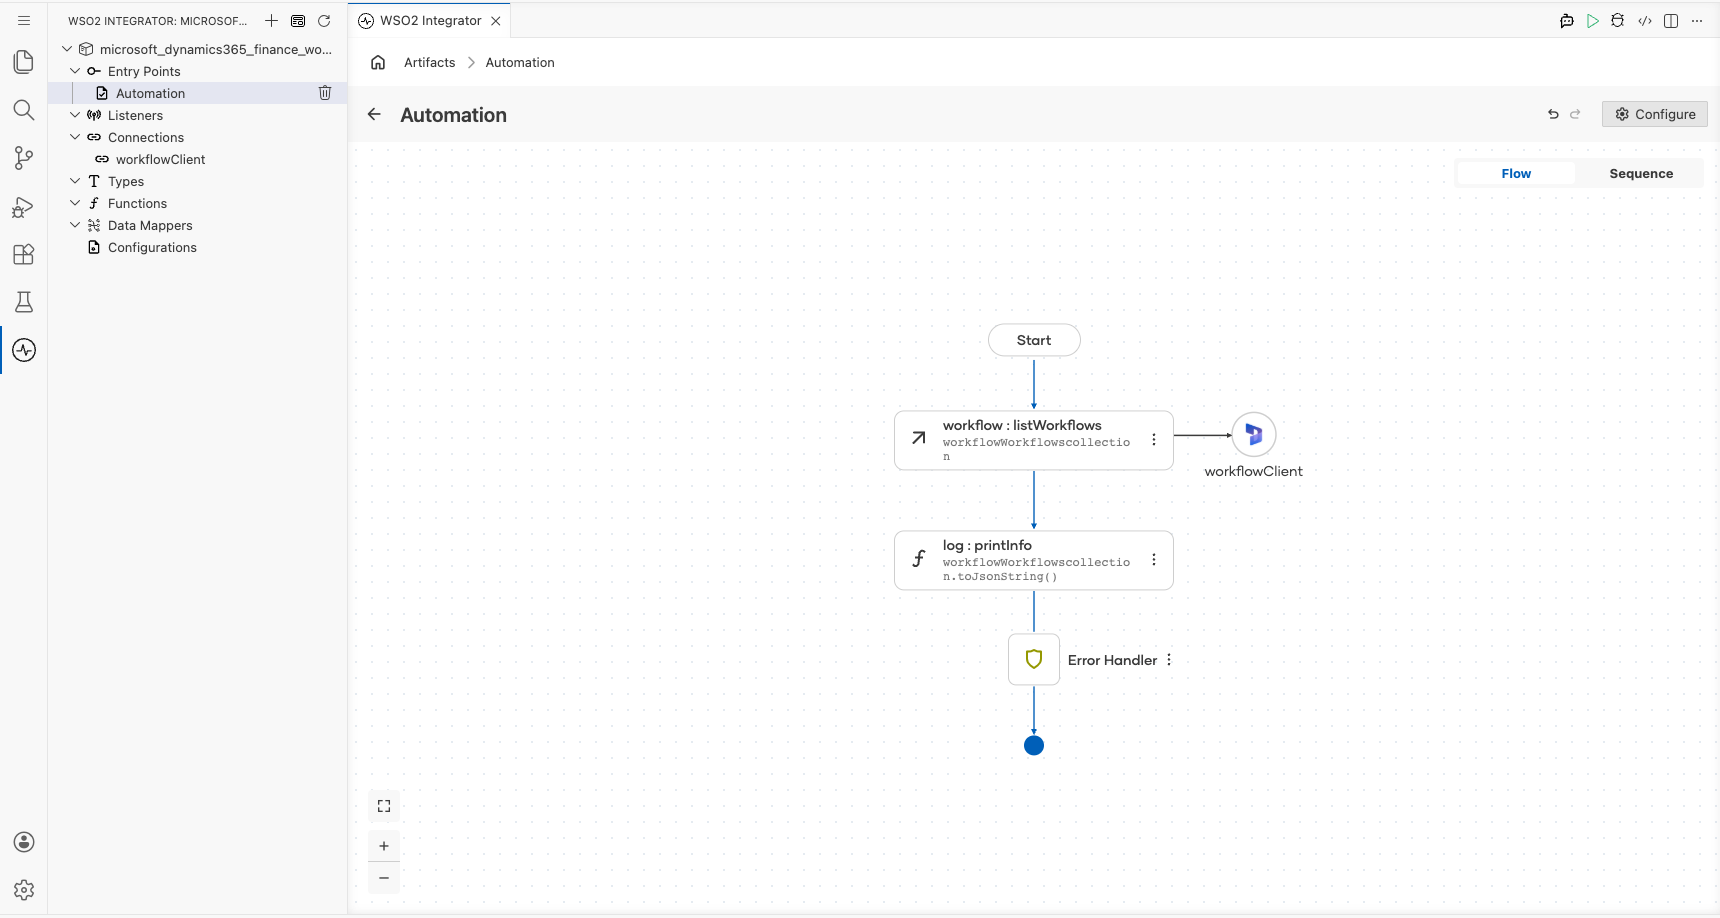Select the log : printInfo node
The width and height of the screenshot is (1720, 918).
[1034, 560]
